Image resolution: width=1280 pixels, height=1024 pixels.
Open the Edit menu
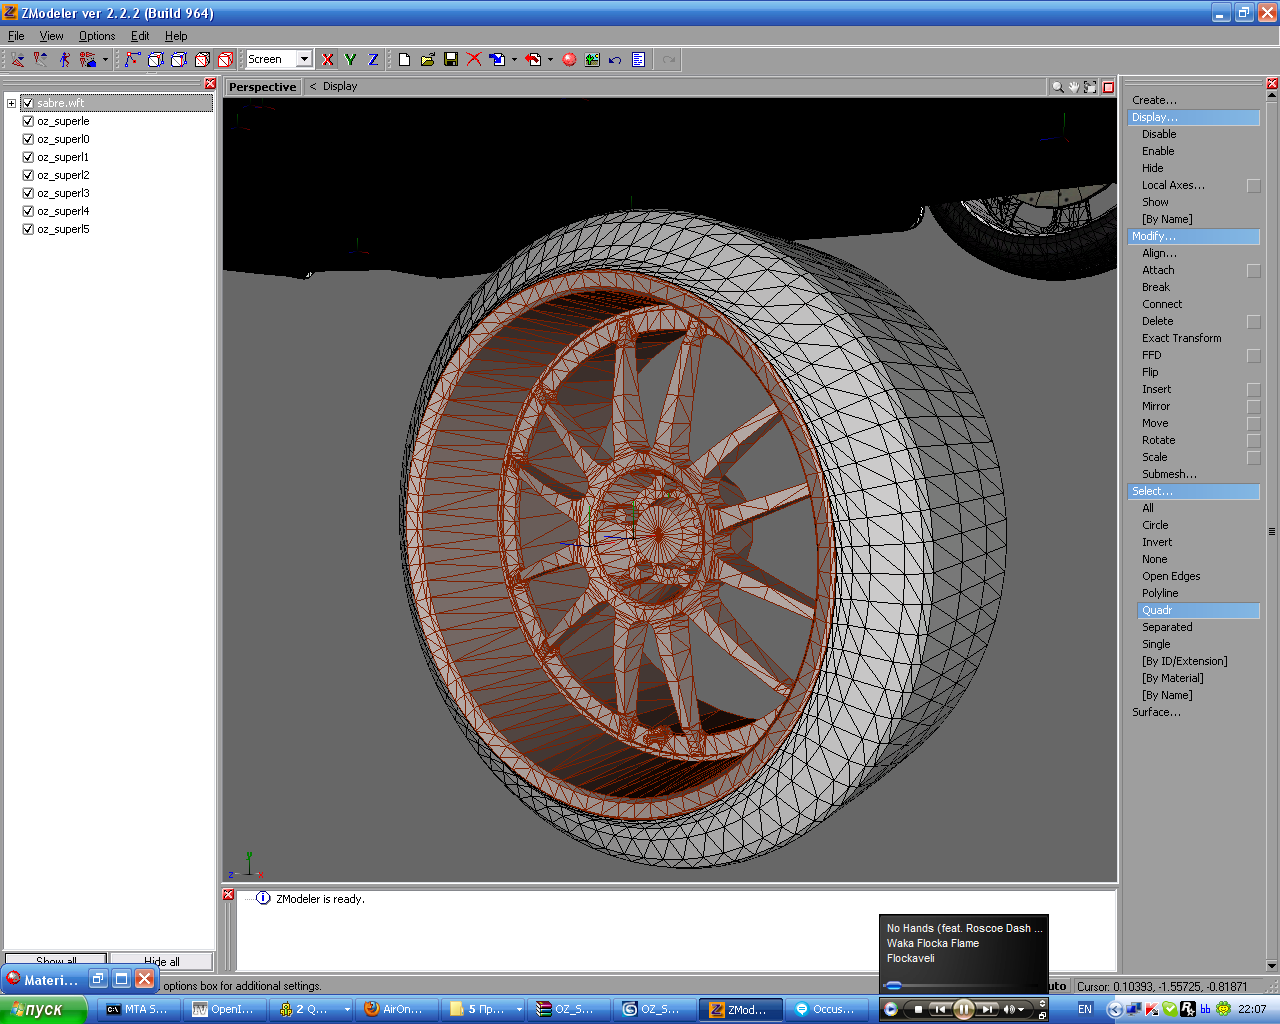tap(140, 36)
